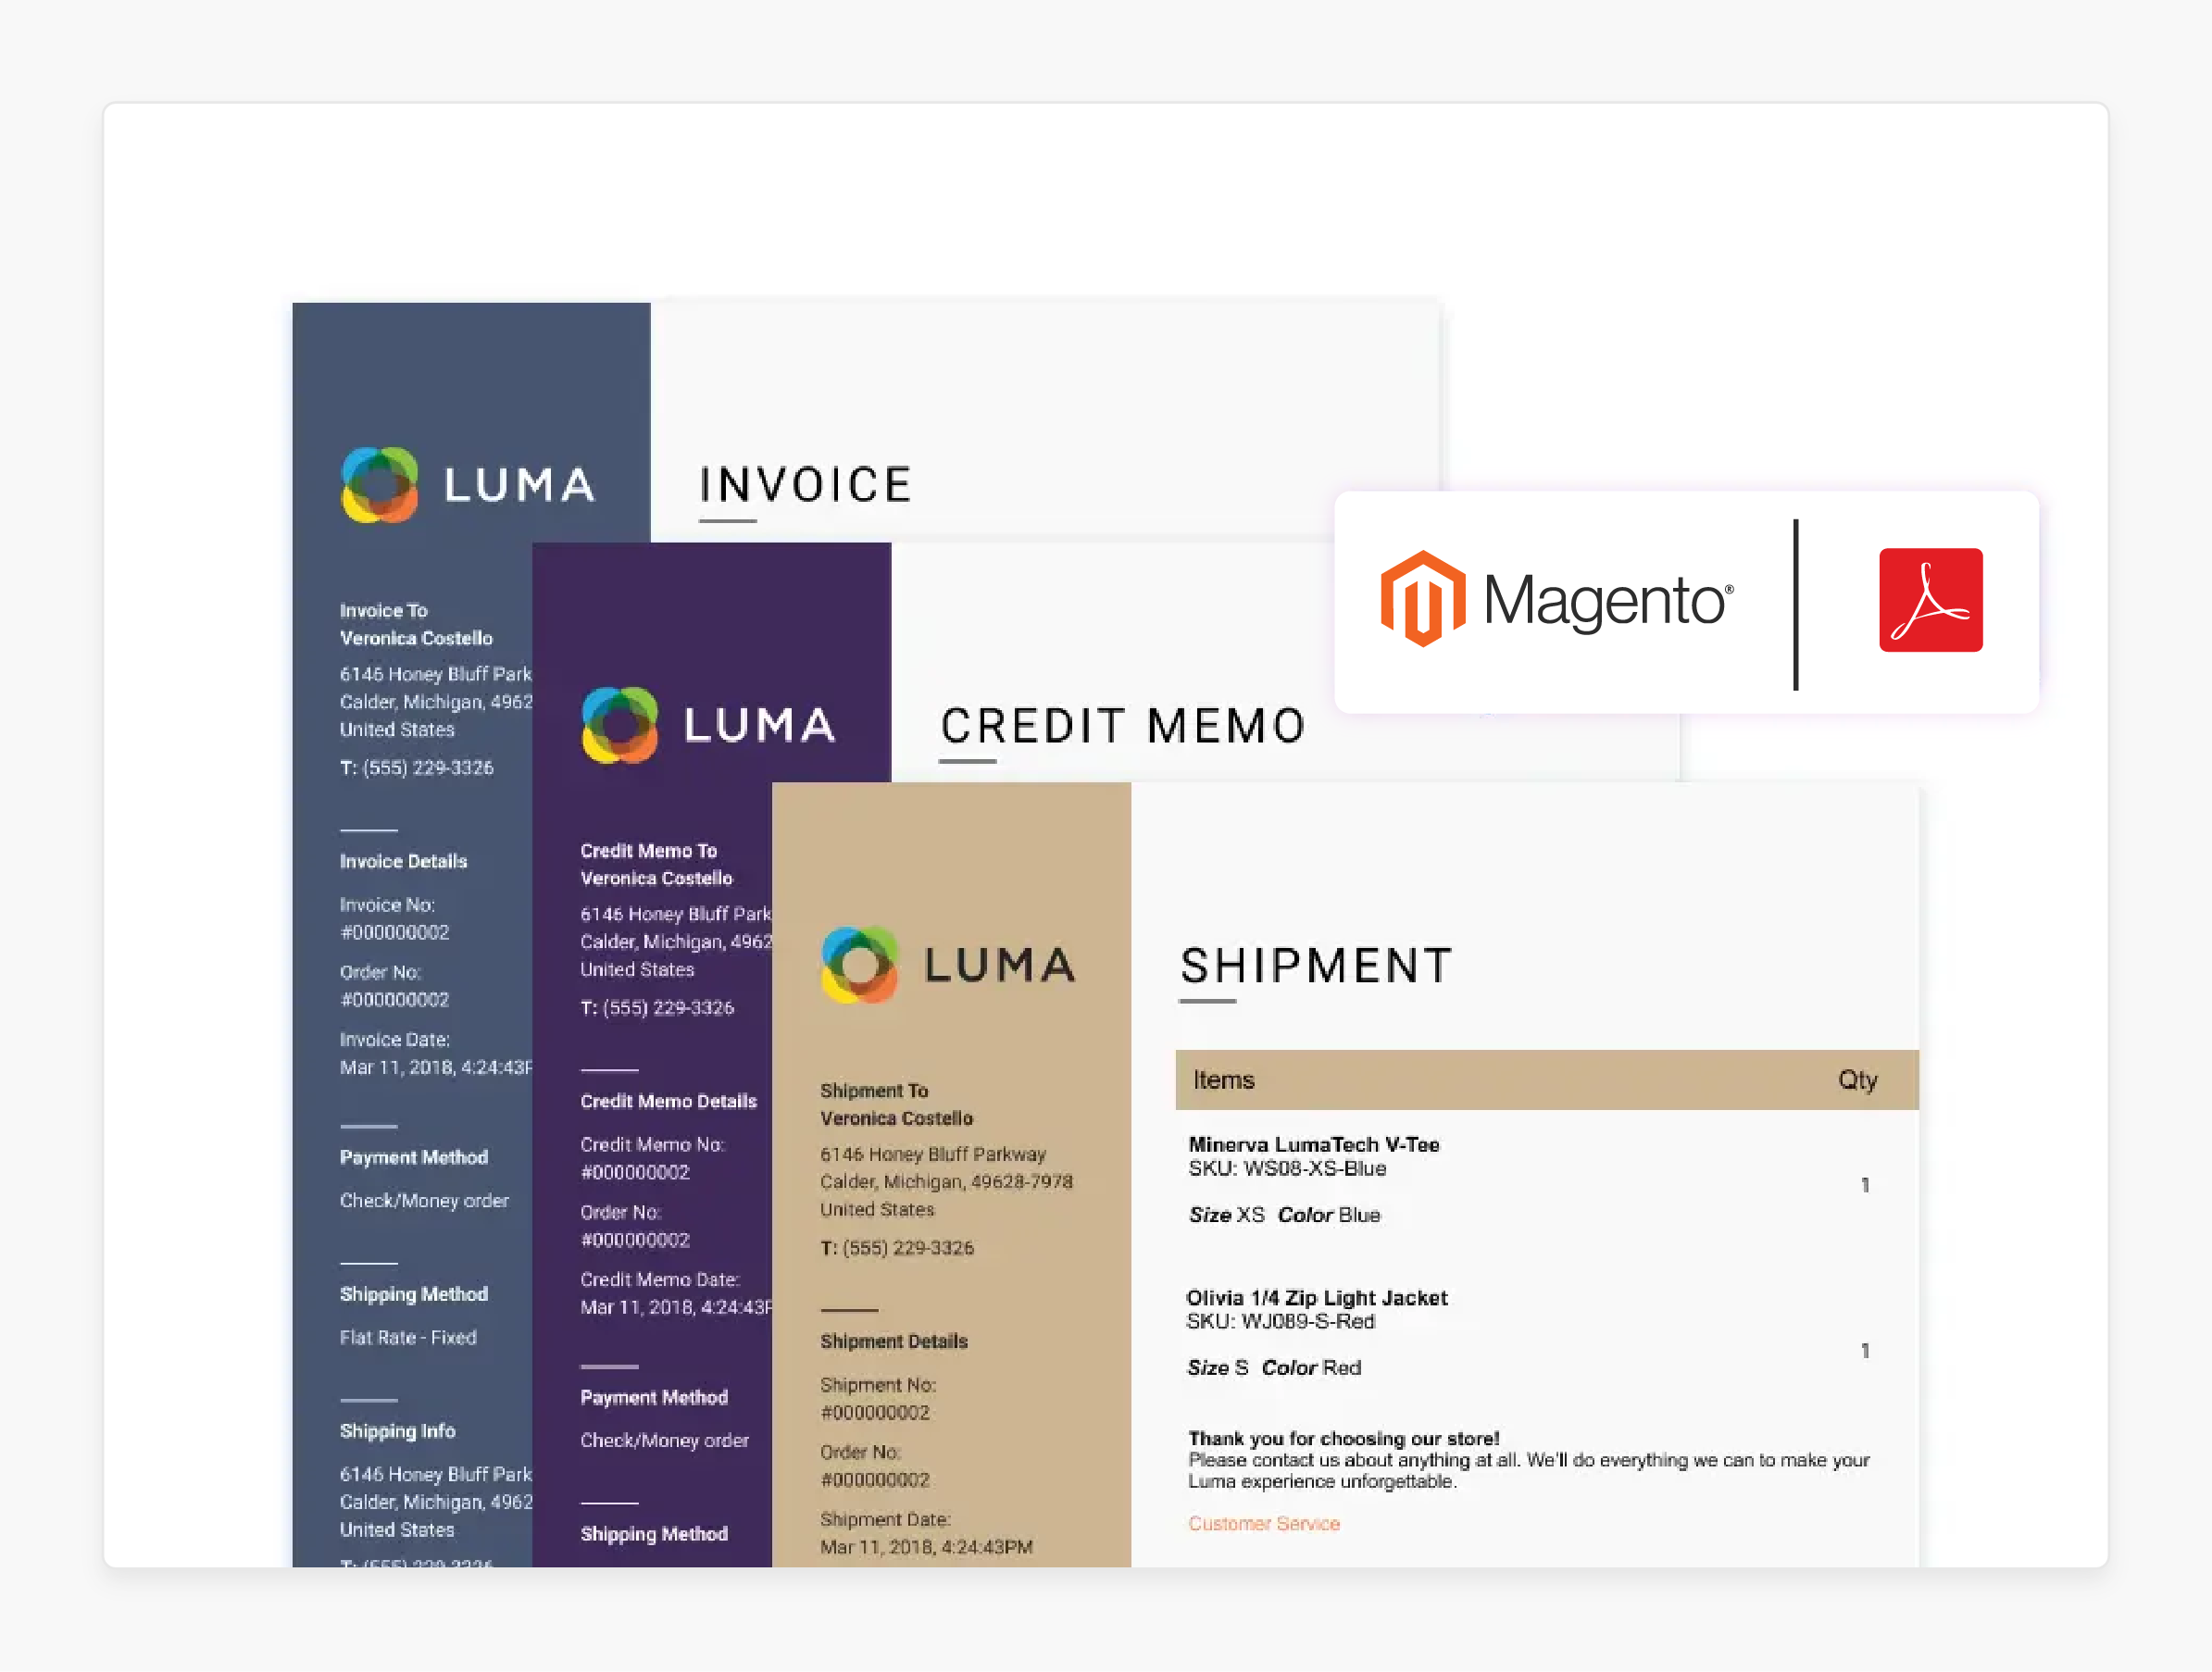Click Payment Method heading on Credit Memo
The width and height of the screenshot is (2212, 1672).
654,1397
